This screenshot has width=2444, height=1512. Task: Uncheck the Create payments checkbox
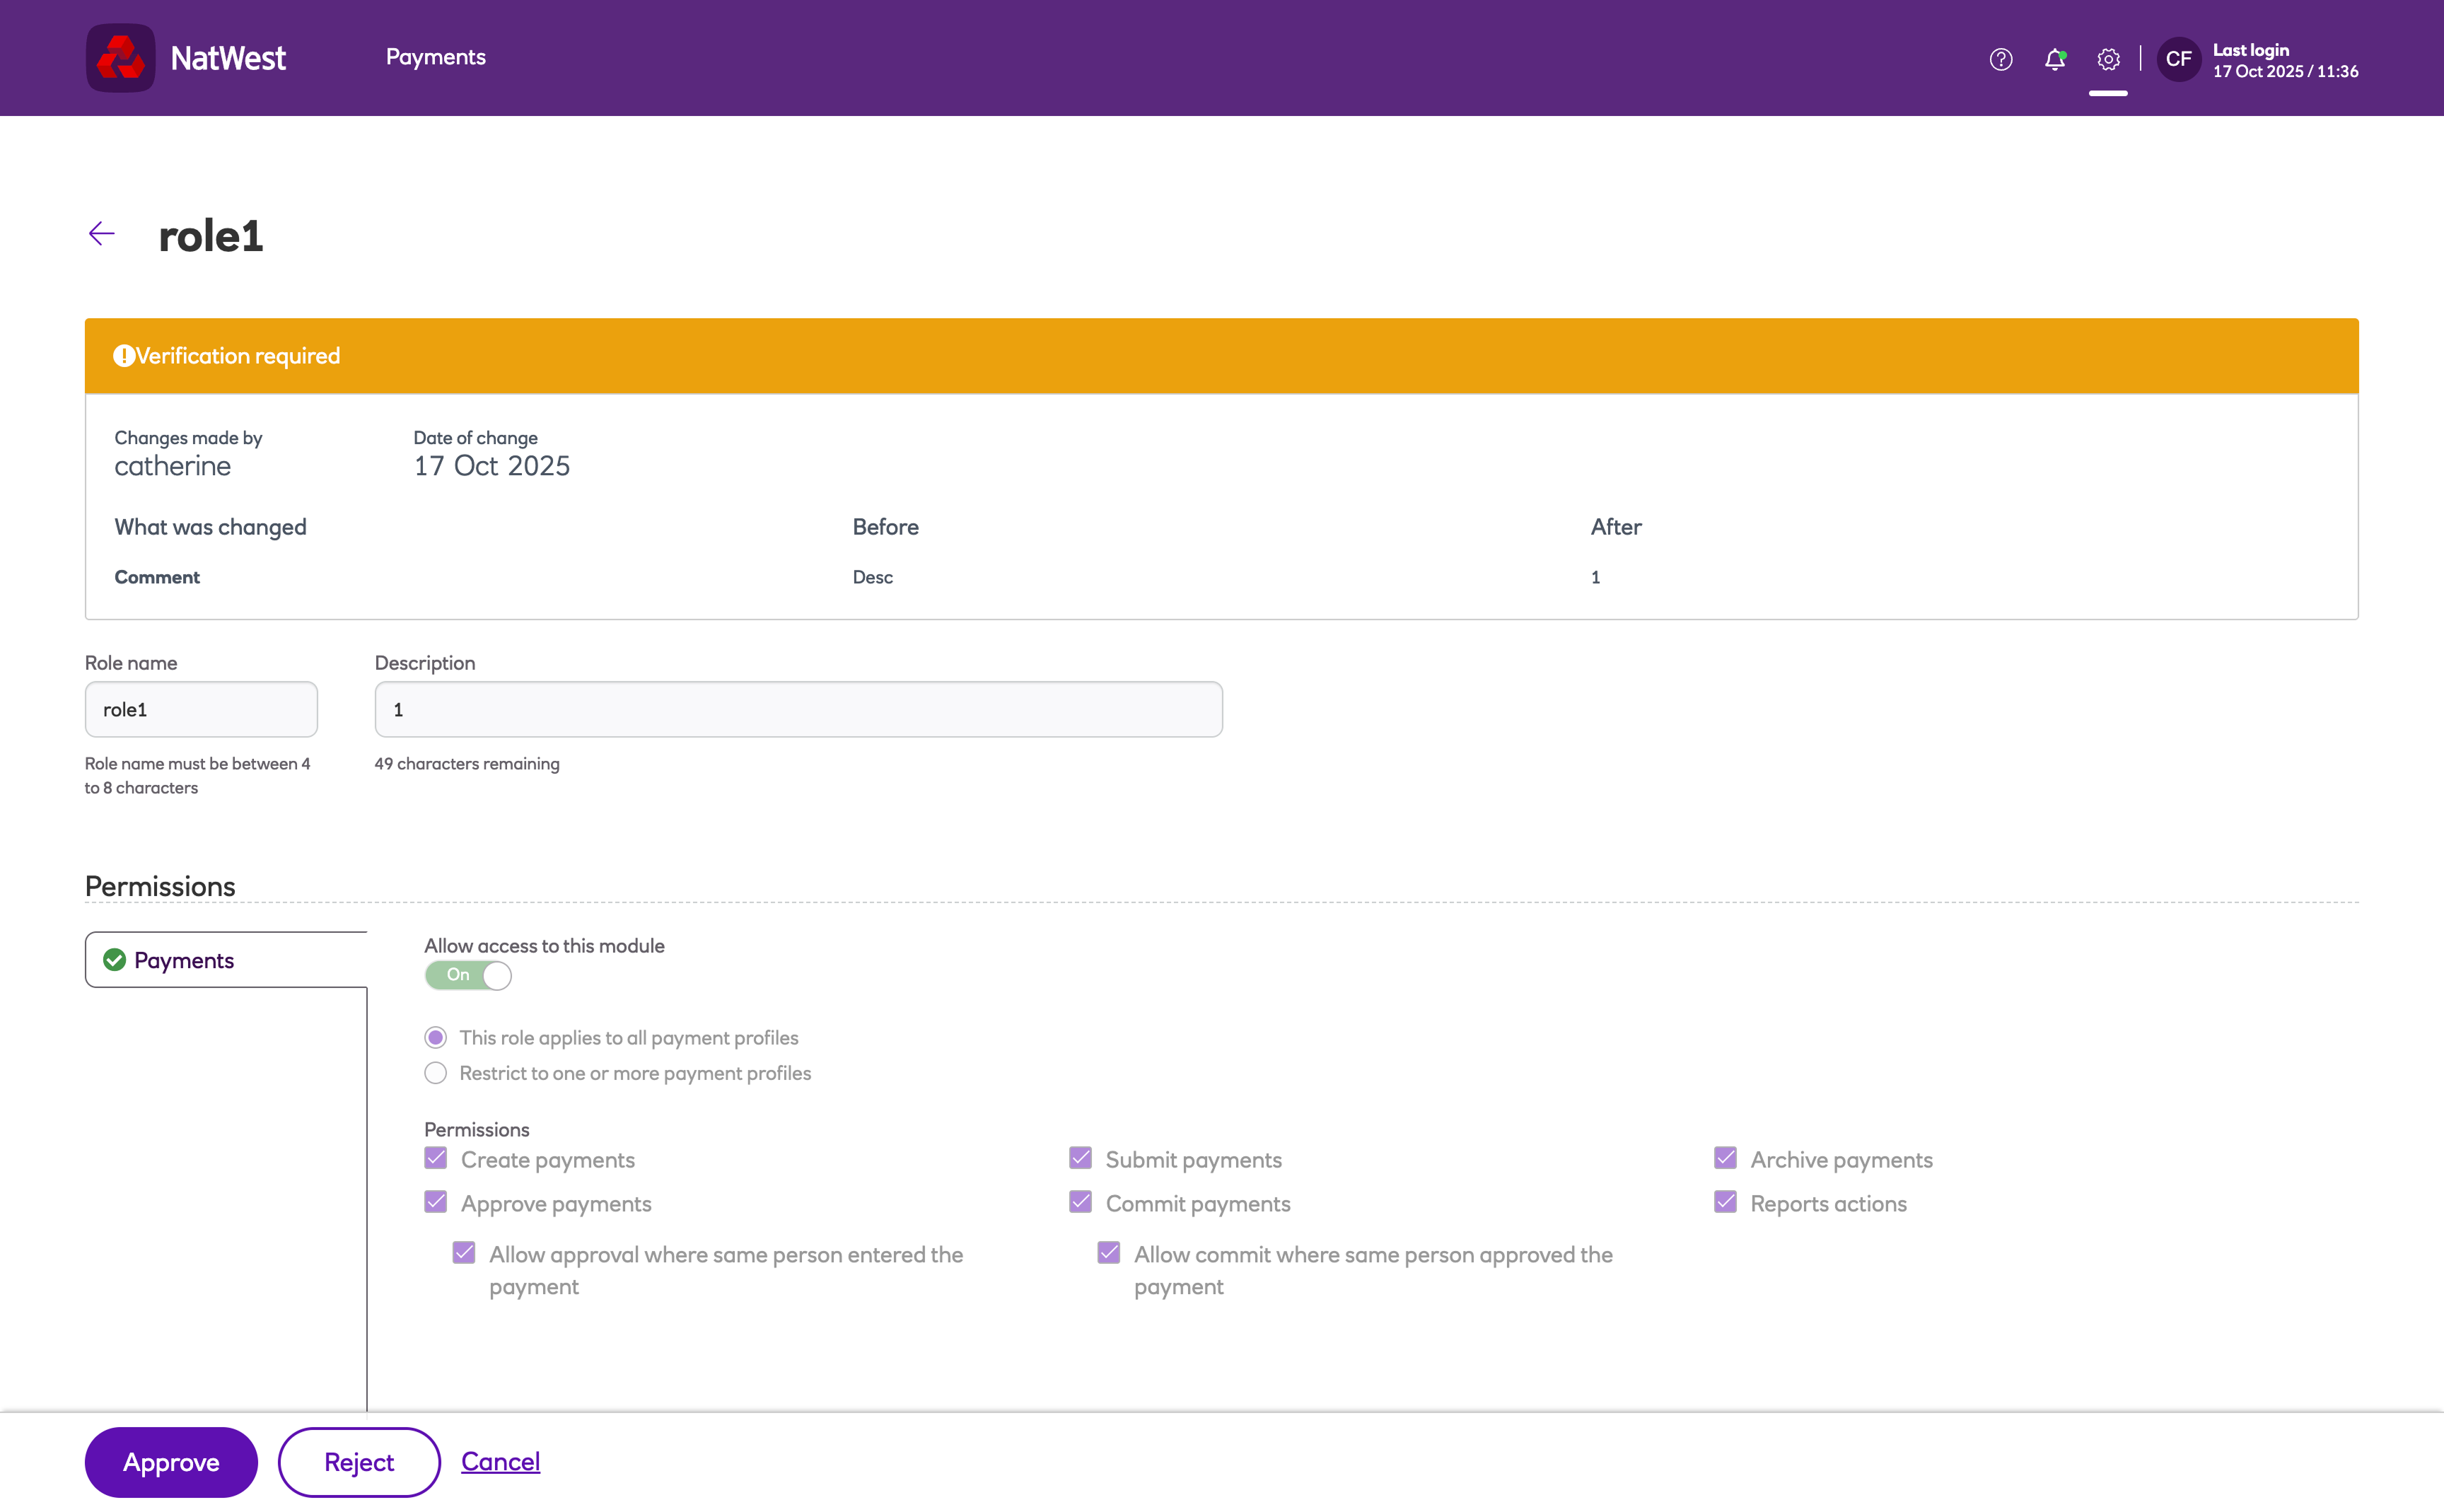pyautogui.click(x=435, y=1158)
